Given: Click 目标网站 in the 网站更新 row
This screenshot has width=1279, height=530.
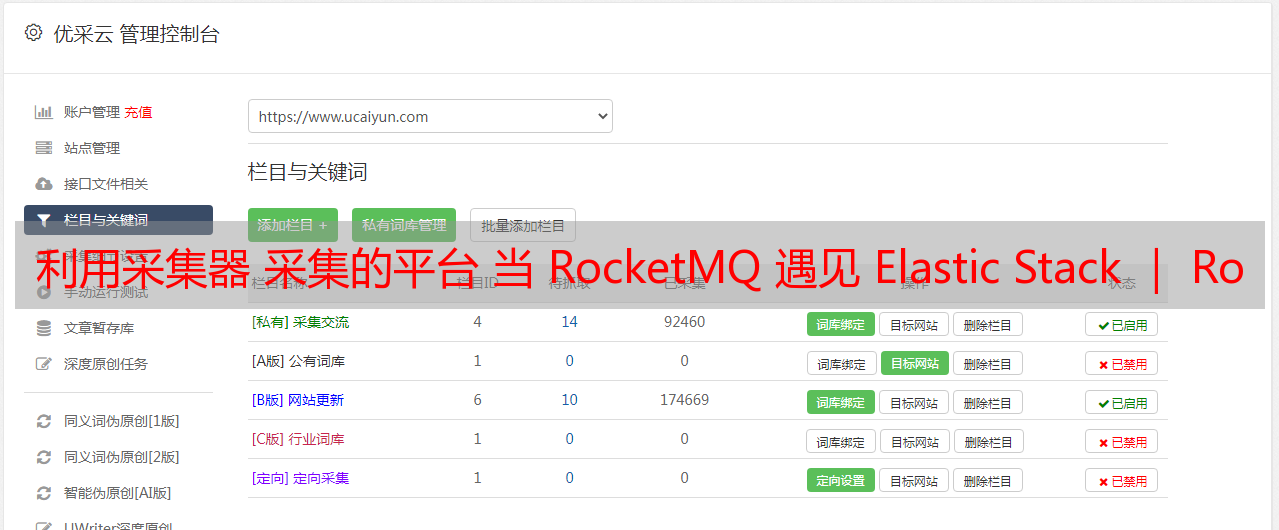Looking at the screenshot, I should [x=914, y=402].
